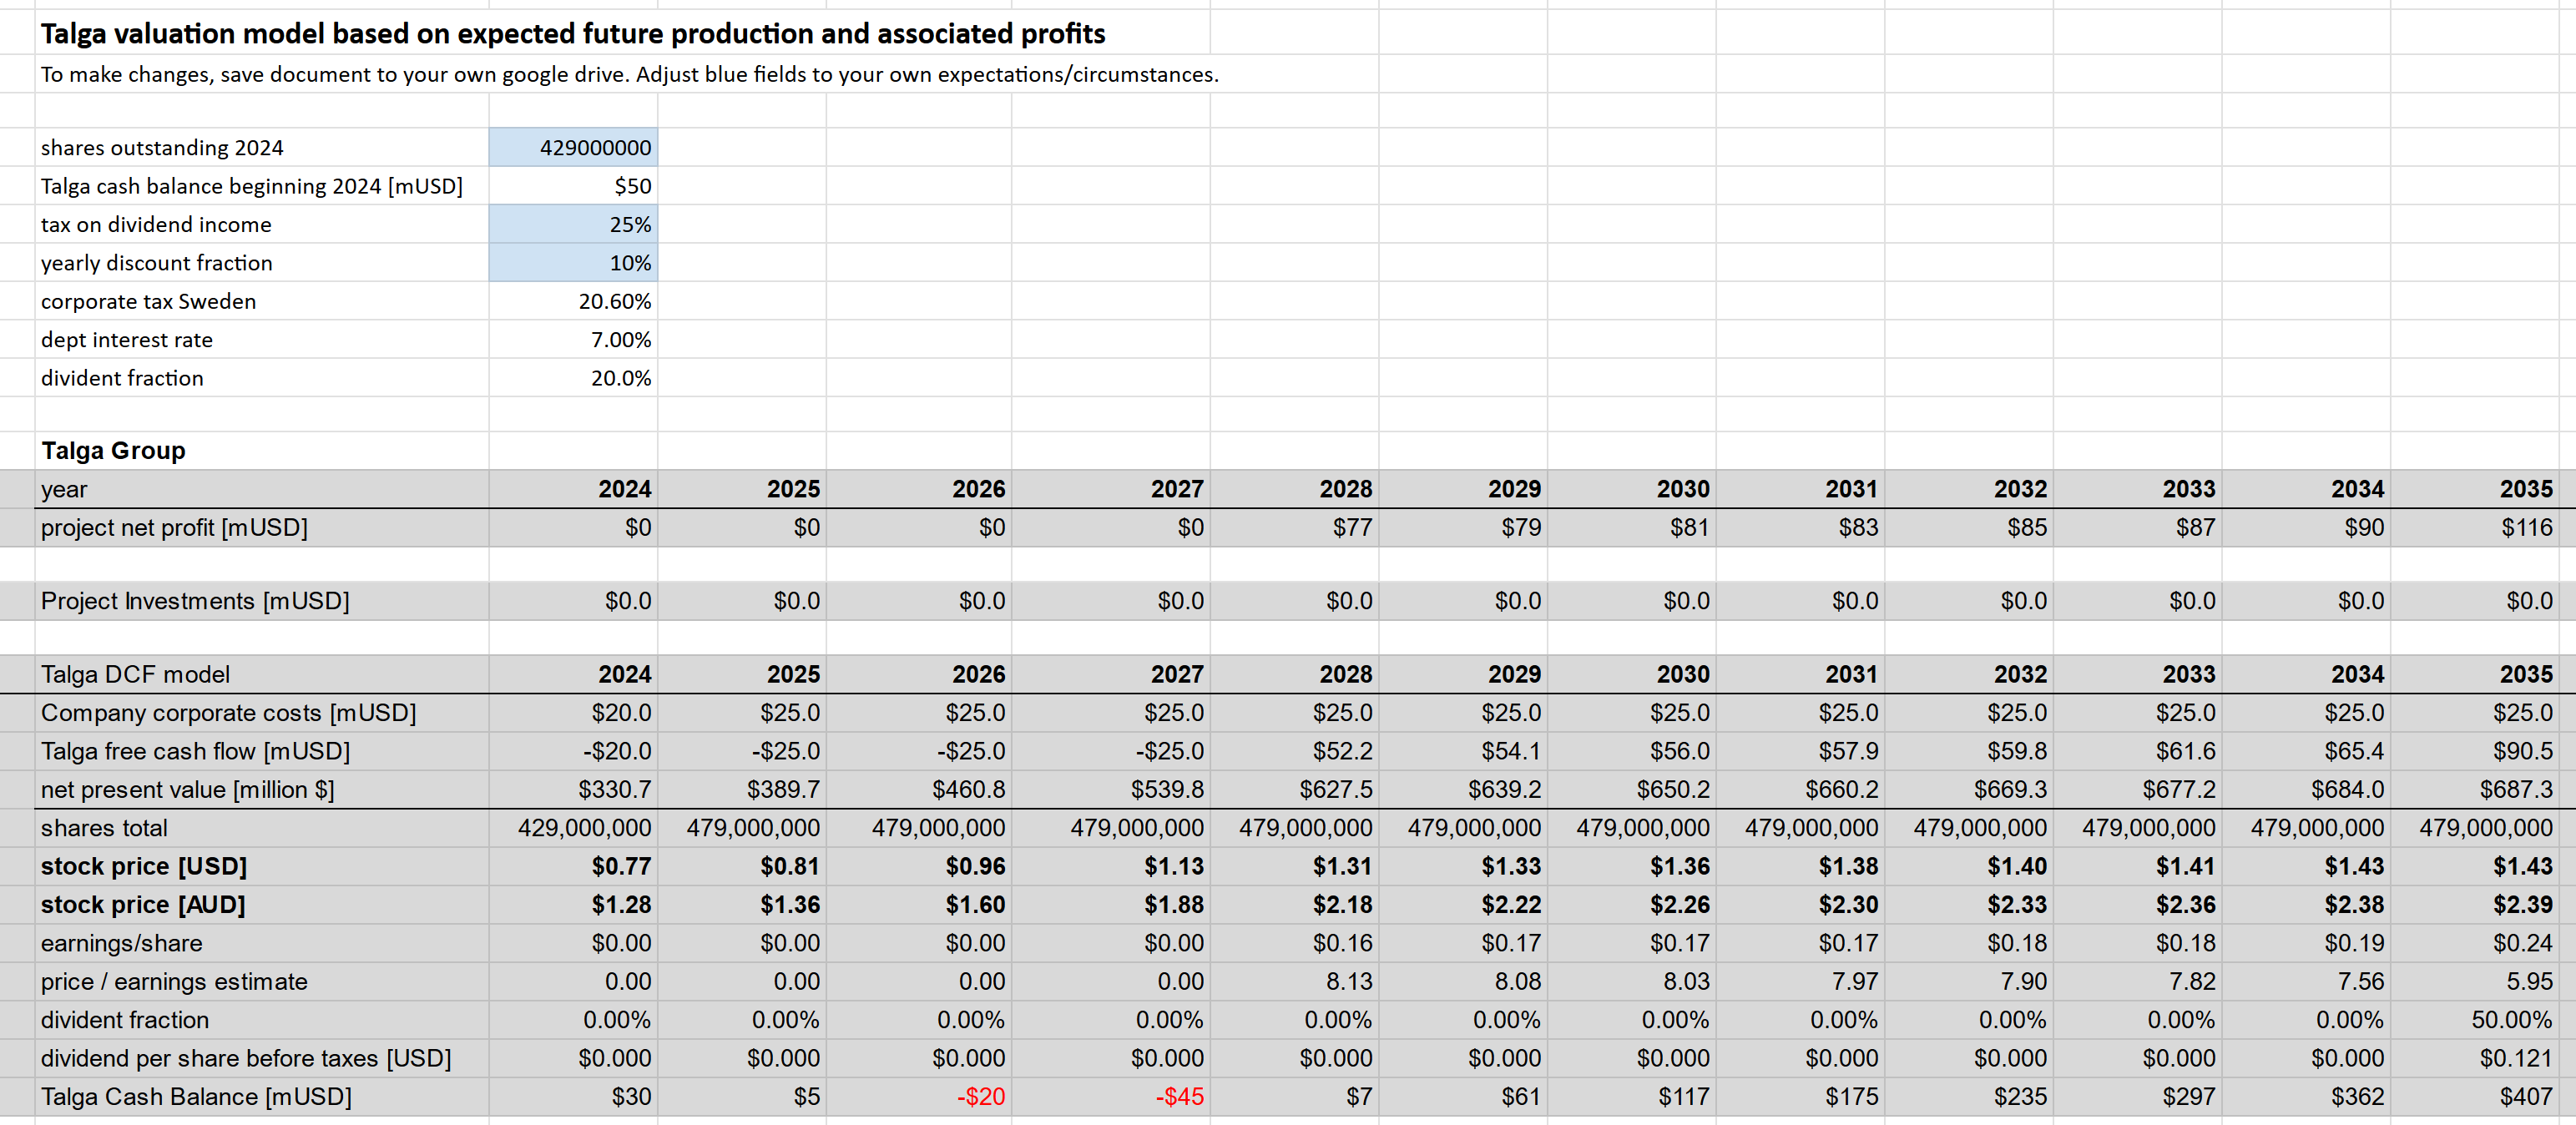
Task: Select Talga Cash Balance $407 for 2035
Action: pyautogui.click(x=2474, y=1097)
